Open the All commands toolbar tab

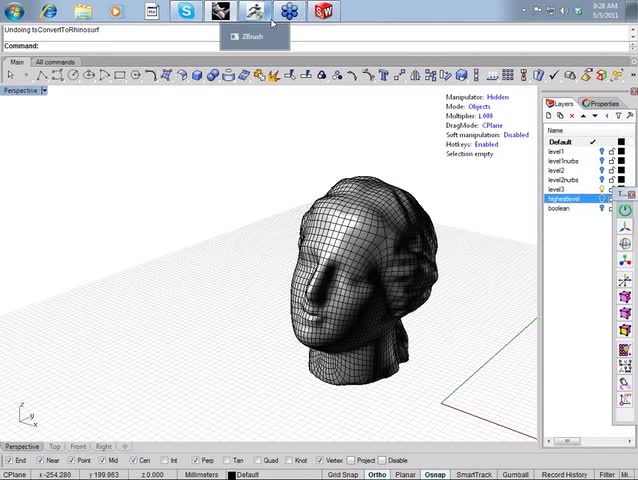(x=54, y=62)
